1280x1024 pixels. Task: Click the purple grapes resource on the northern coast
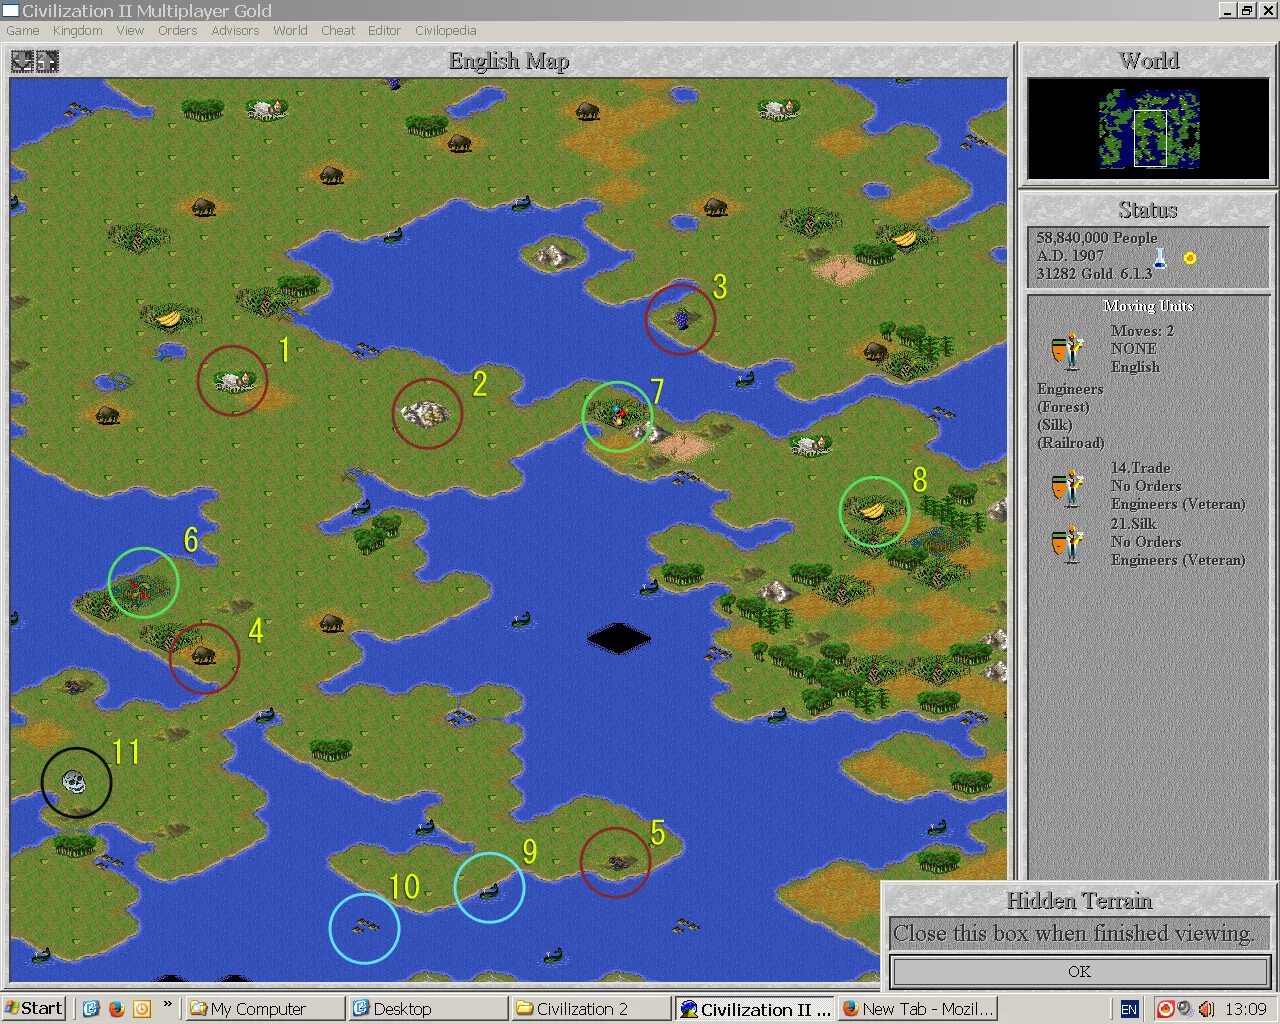click(x=681, y=319)
